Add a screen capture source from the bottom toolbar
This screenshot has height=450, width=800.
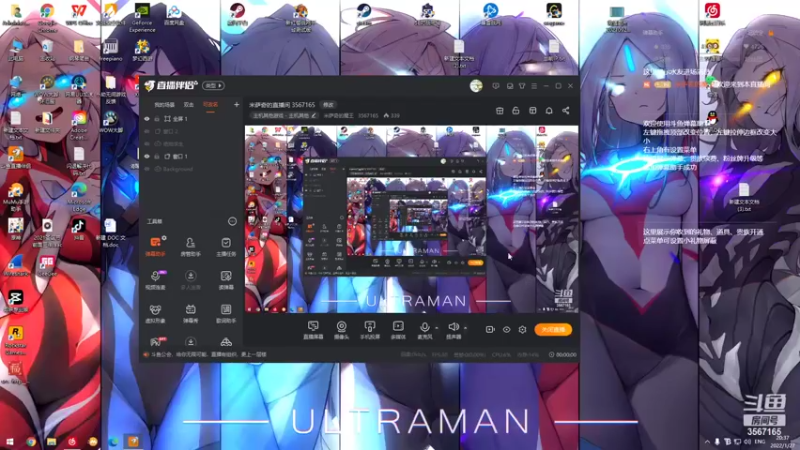pyautogui.click(x=313, y=330)
